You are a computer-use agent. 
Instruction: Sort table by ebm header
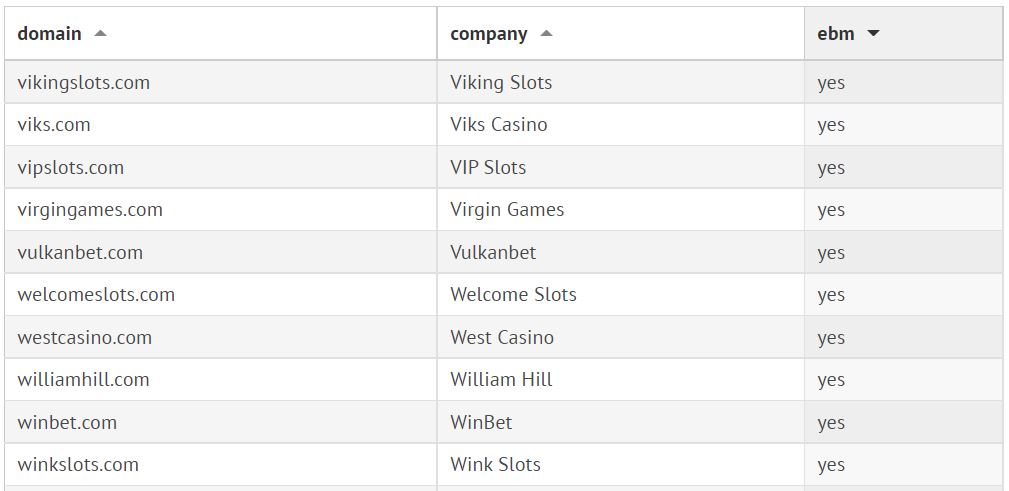836,33
